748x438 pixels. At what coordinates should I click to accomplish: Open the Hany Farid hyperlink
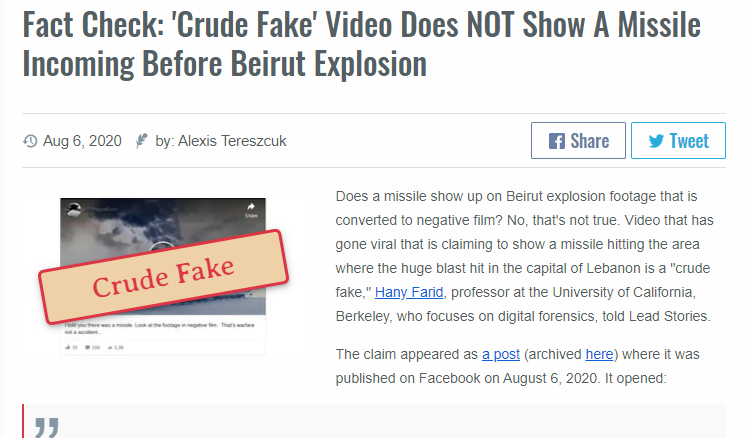(x=409, y=292)
